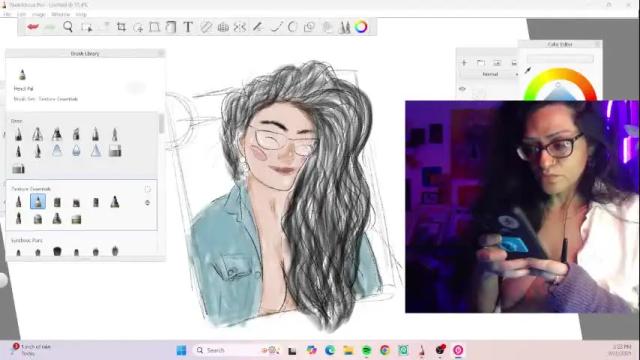This screenshot has height=360, width=640.
Task: Open the Image menu
Action: tap(39, 14)
